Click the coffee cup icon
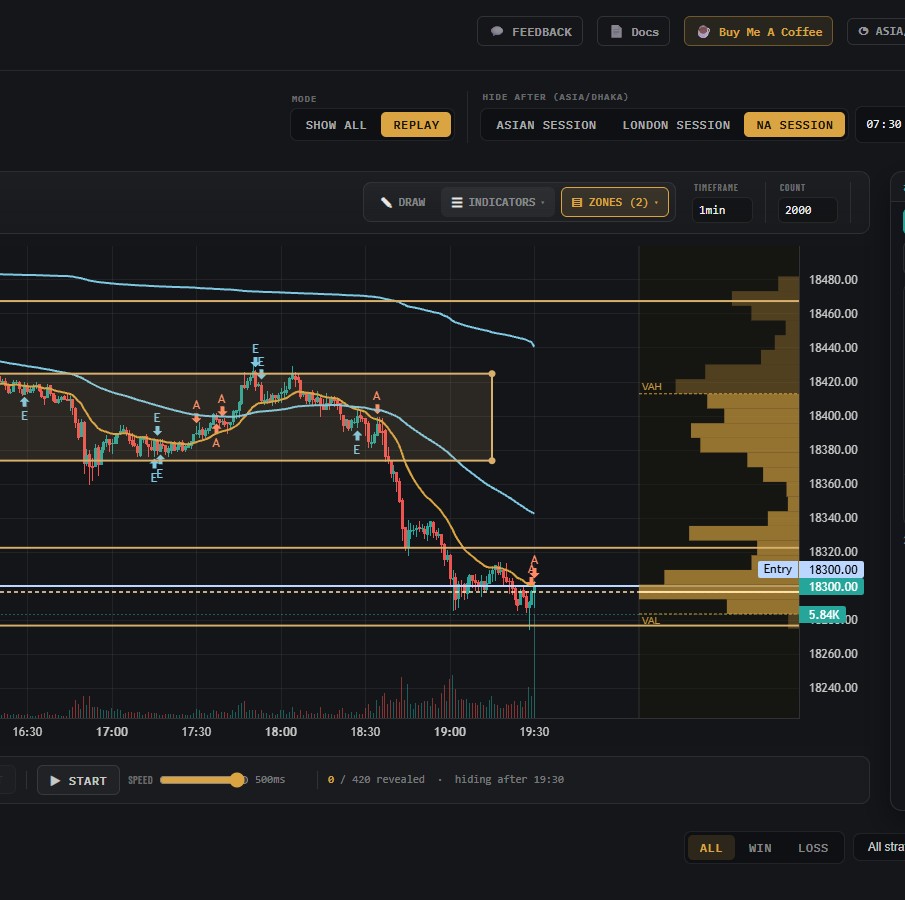Screen dimensions: 905x900 click(704, 32)
